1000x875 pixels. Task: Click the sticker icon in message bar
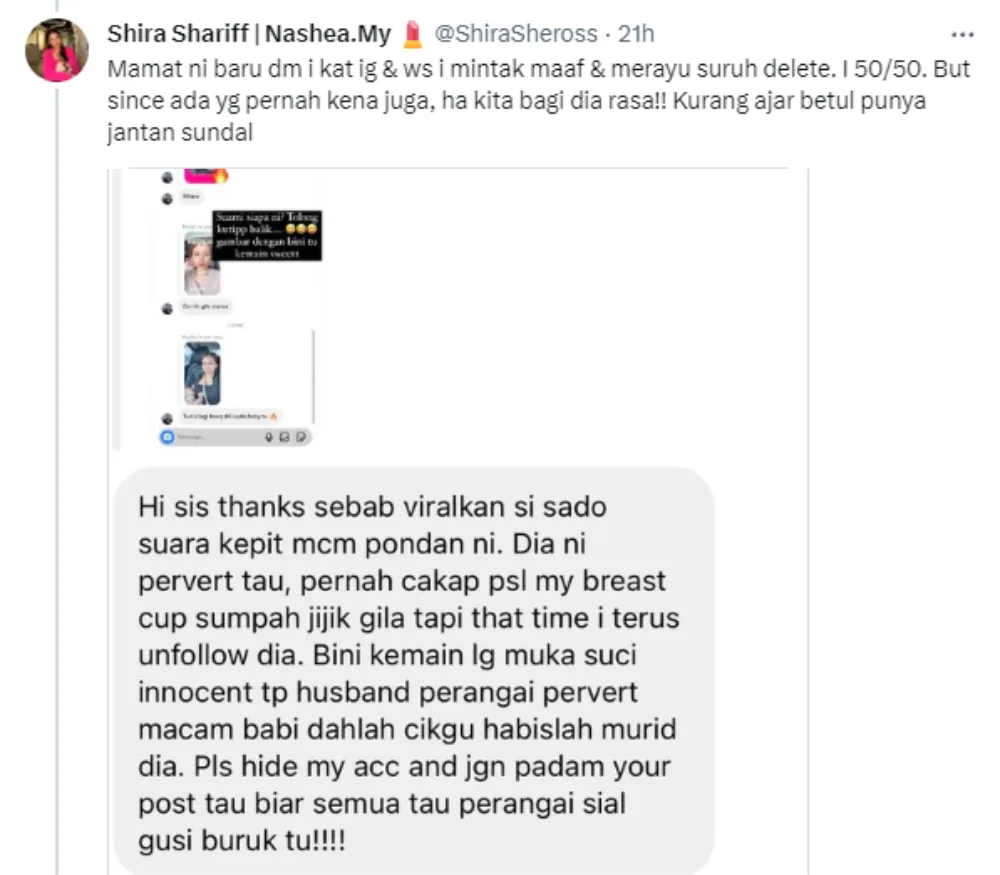(301, 437)
